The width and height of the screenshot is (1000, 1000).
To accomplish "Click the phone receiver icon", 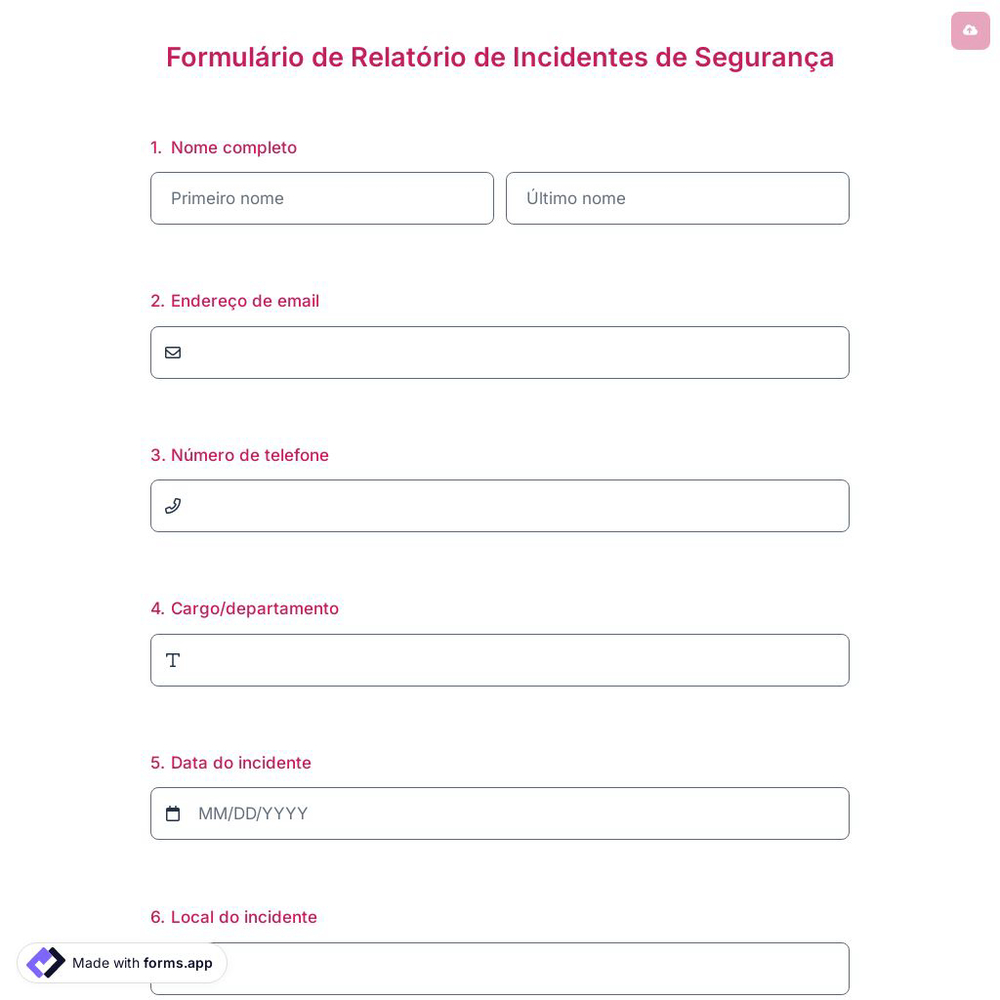I will (173, 506).
